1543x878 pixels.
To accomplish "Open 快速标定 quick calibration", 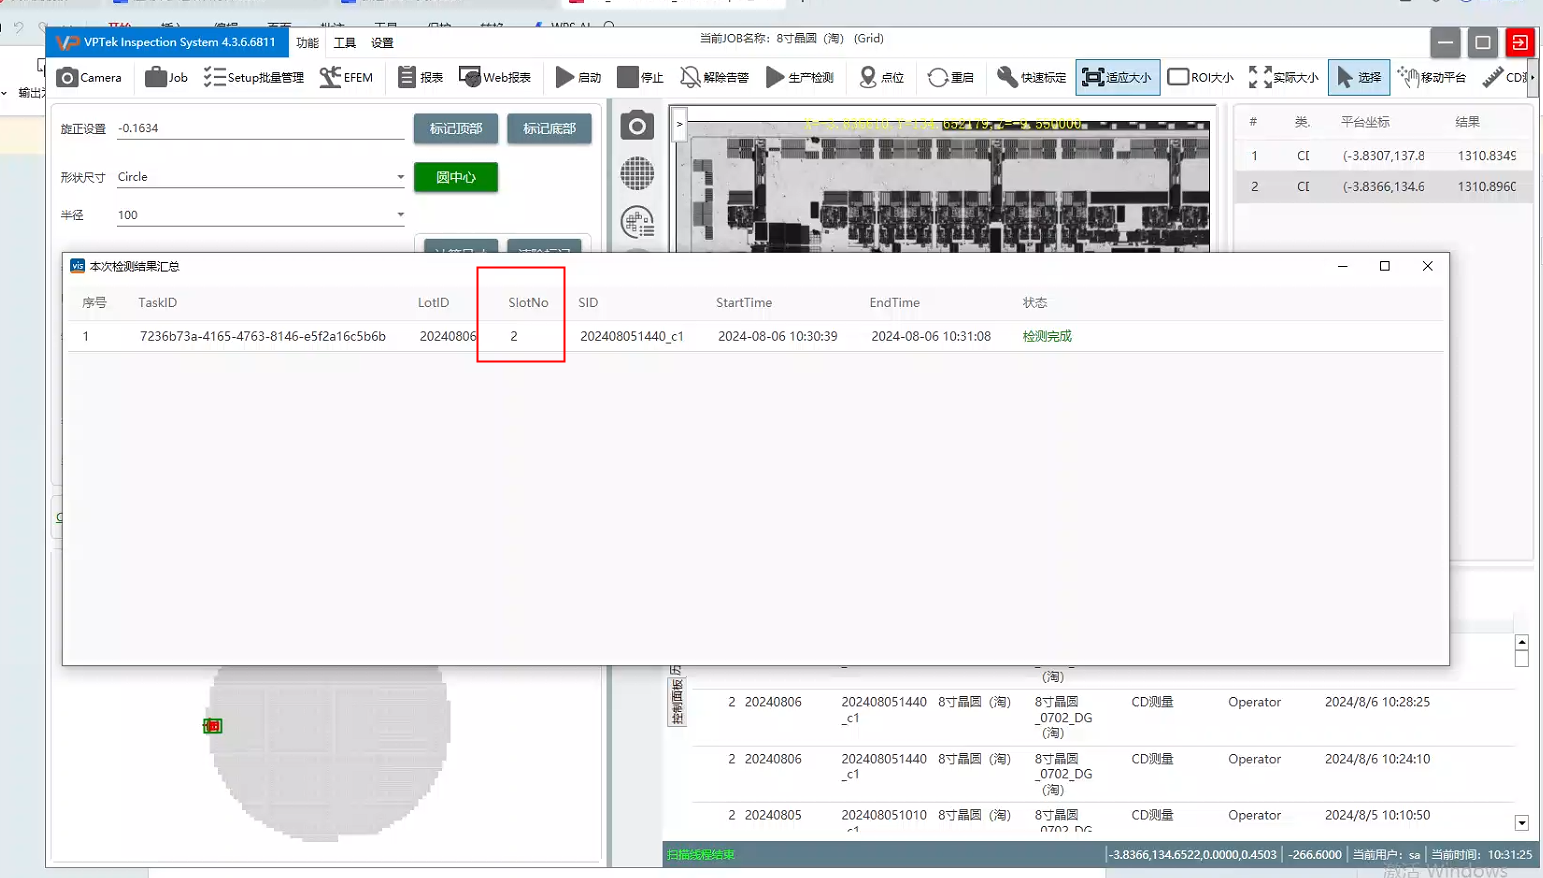I will coord(1031,77).
